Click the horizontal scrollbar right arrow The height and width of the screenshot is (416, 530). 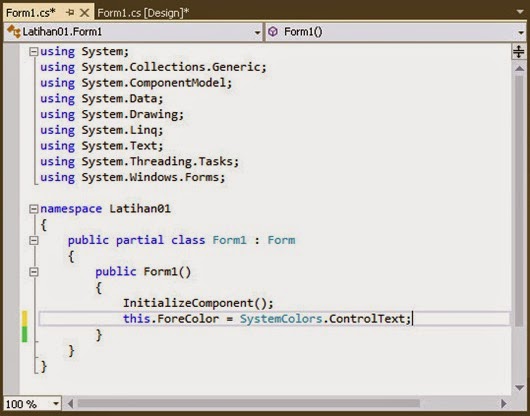click(504, 403)
